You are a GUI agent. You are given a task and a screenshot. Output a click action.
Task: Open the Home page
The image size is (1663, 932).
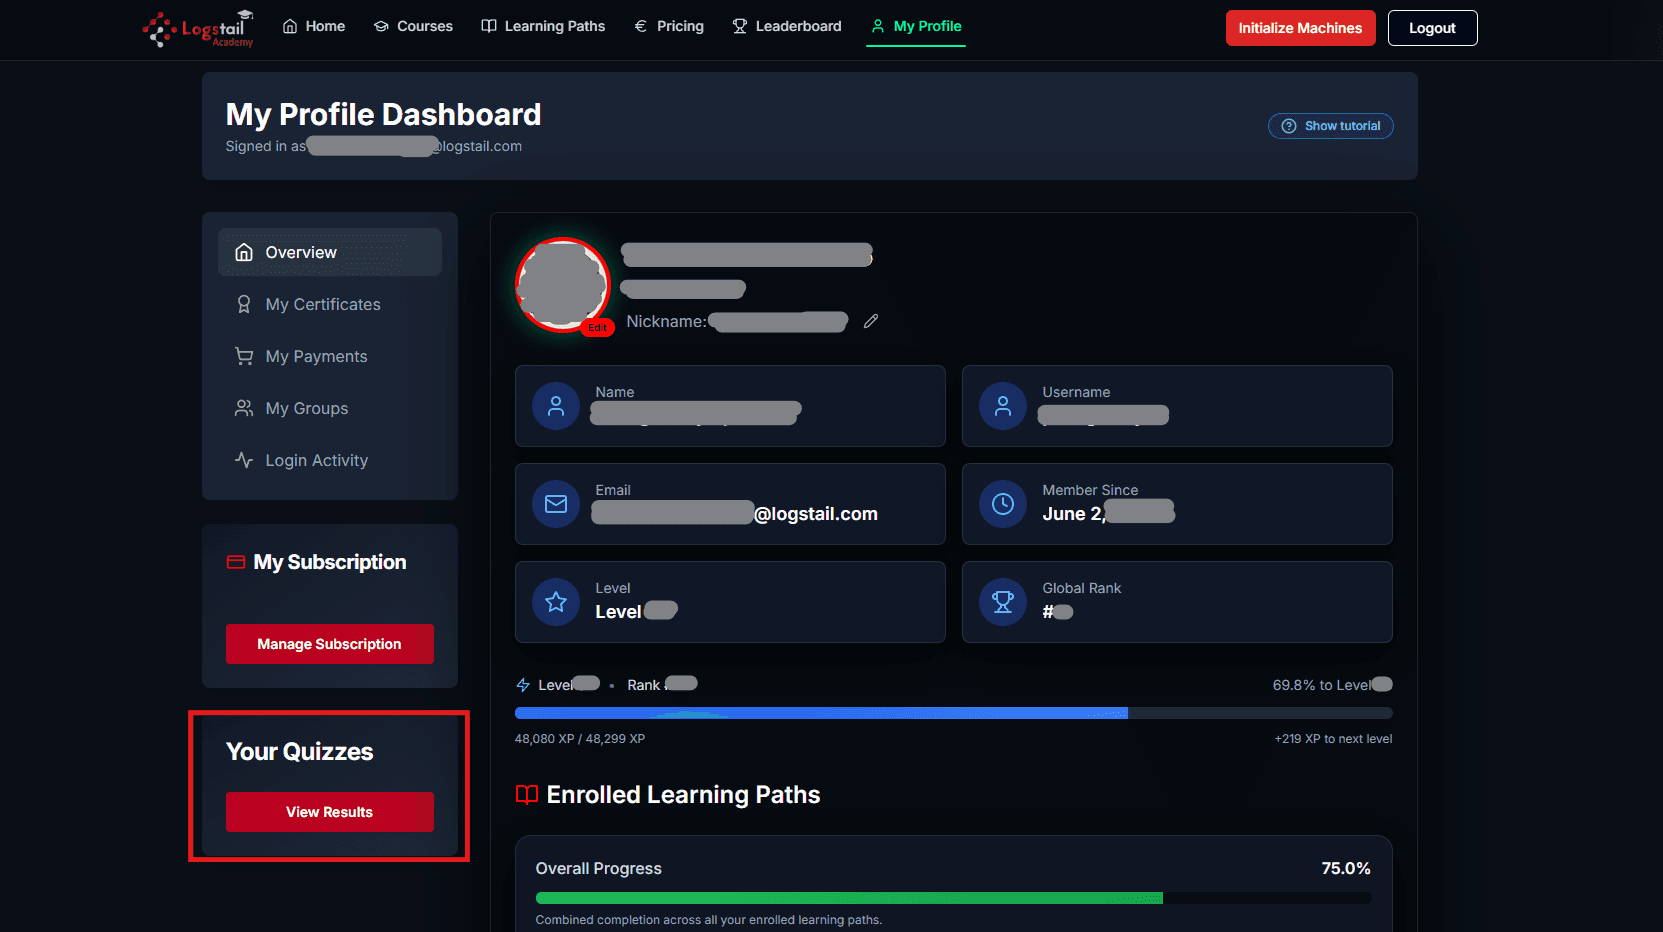click(x=314, y=26)
